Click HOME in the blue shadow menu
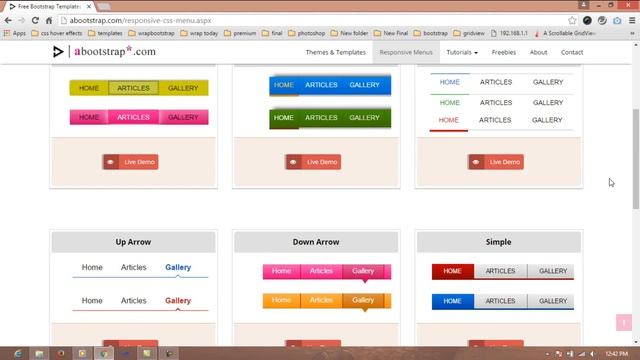640x360 pixels. tap(284, 85)
